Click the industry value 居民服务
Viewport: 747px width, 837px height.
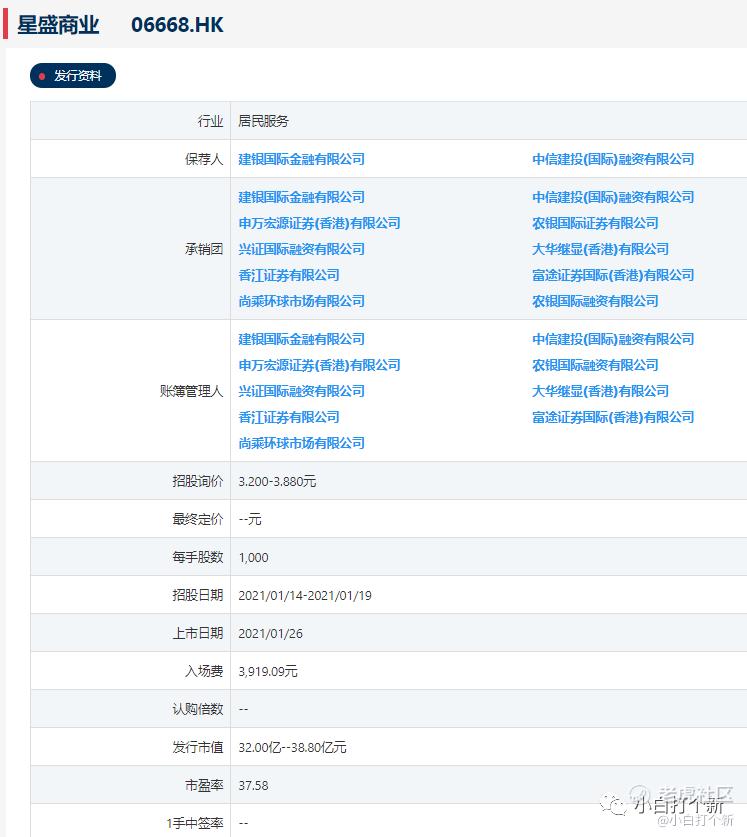263,121
